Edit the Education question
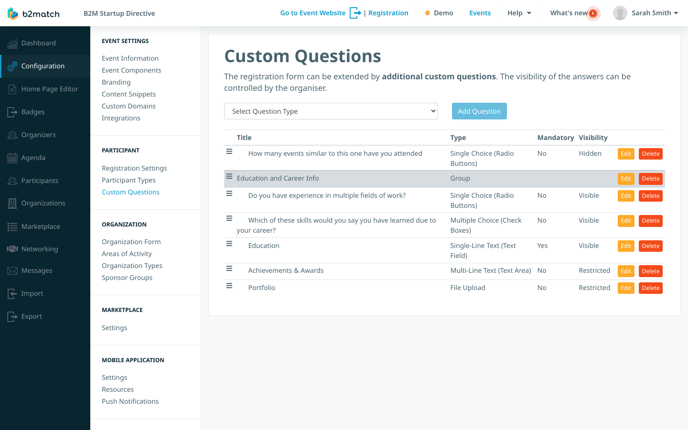 click(x=626, y=246)
